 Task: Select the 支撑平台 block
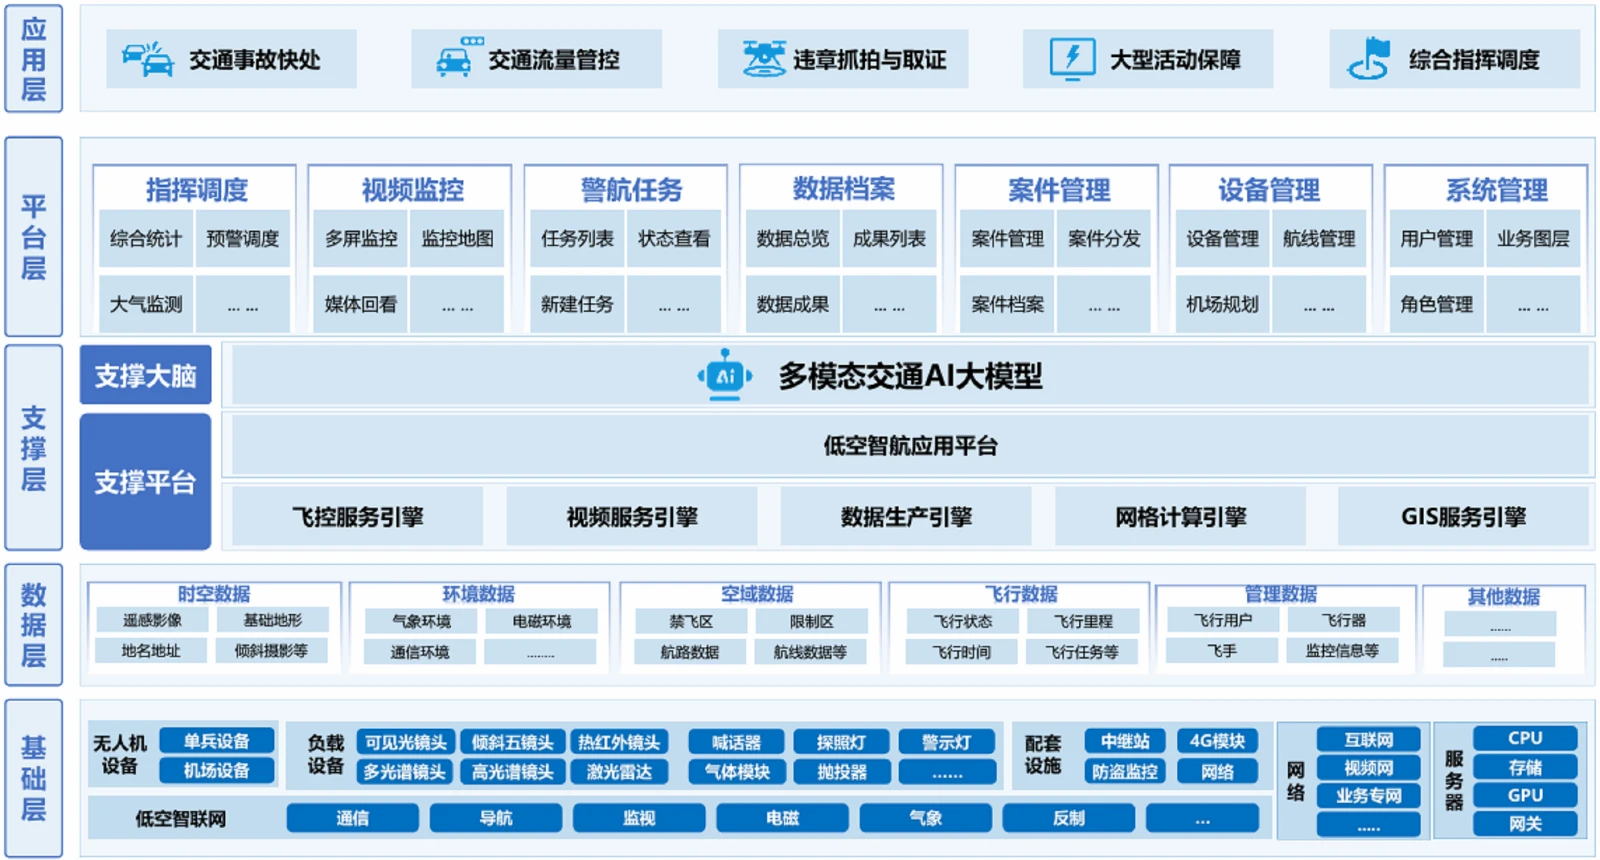click(x=146, y=482)
